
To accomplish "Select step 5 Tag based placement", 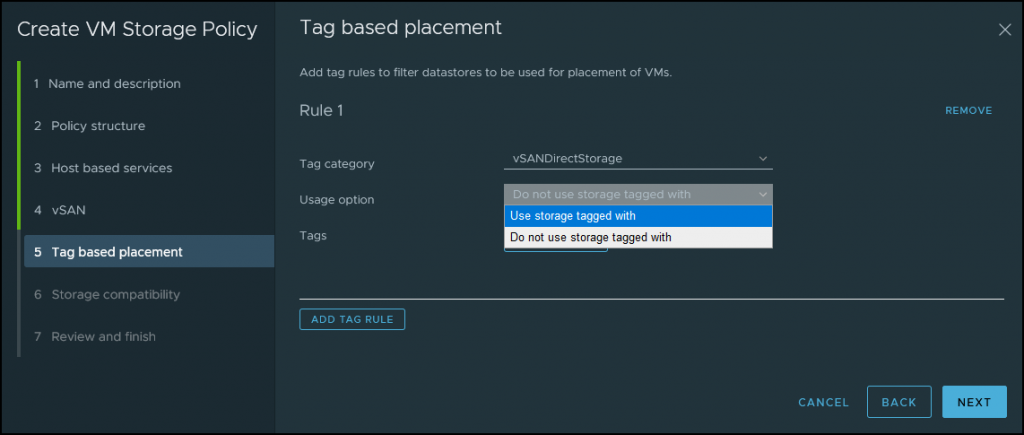I will pos(149,251).
